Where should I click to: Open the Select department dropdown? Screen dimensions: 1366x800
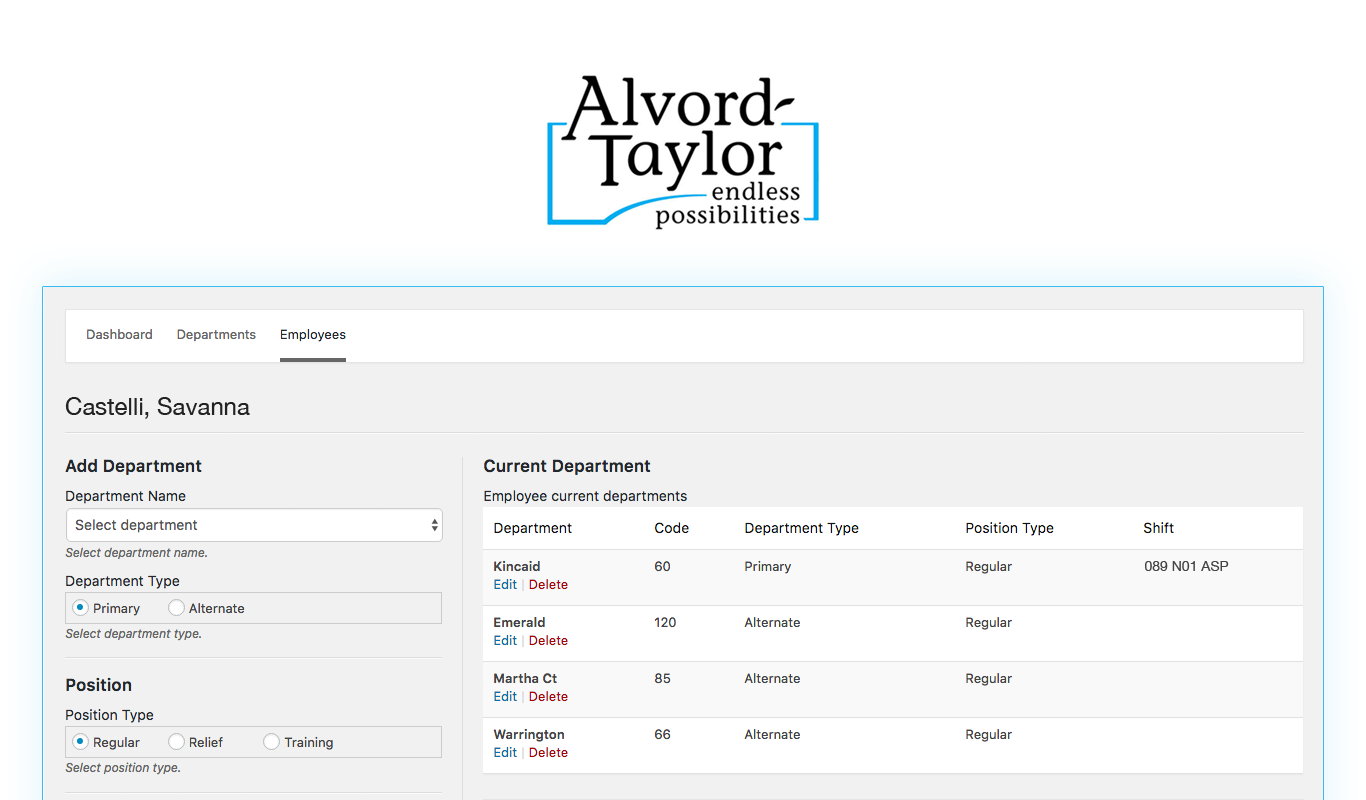(253, 525)
